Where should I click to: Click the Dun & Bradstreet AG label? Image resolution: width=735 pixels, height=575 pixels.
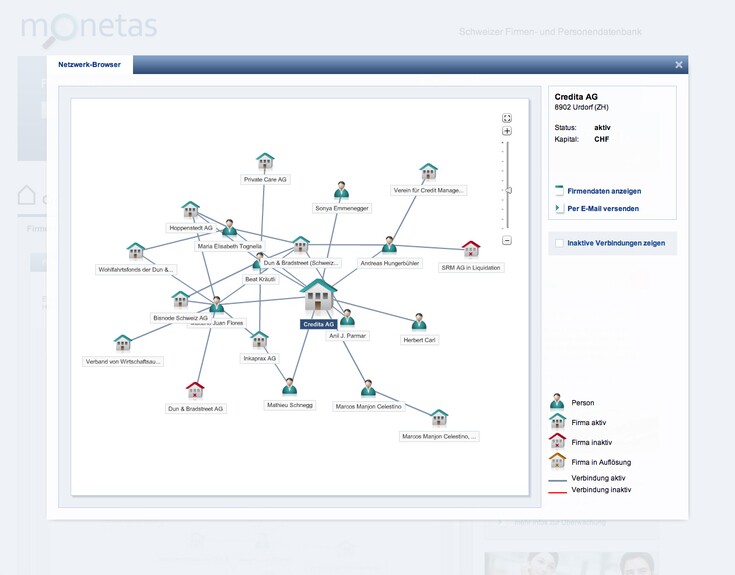[x=195, y=409]
